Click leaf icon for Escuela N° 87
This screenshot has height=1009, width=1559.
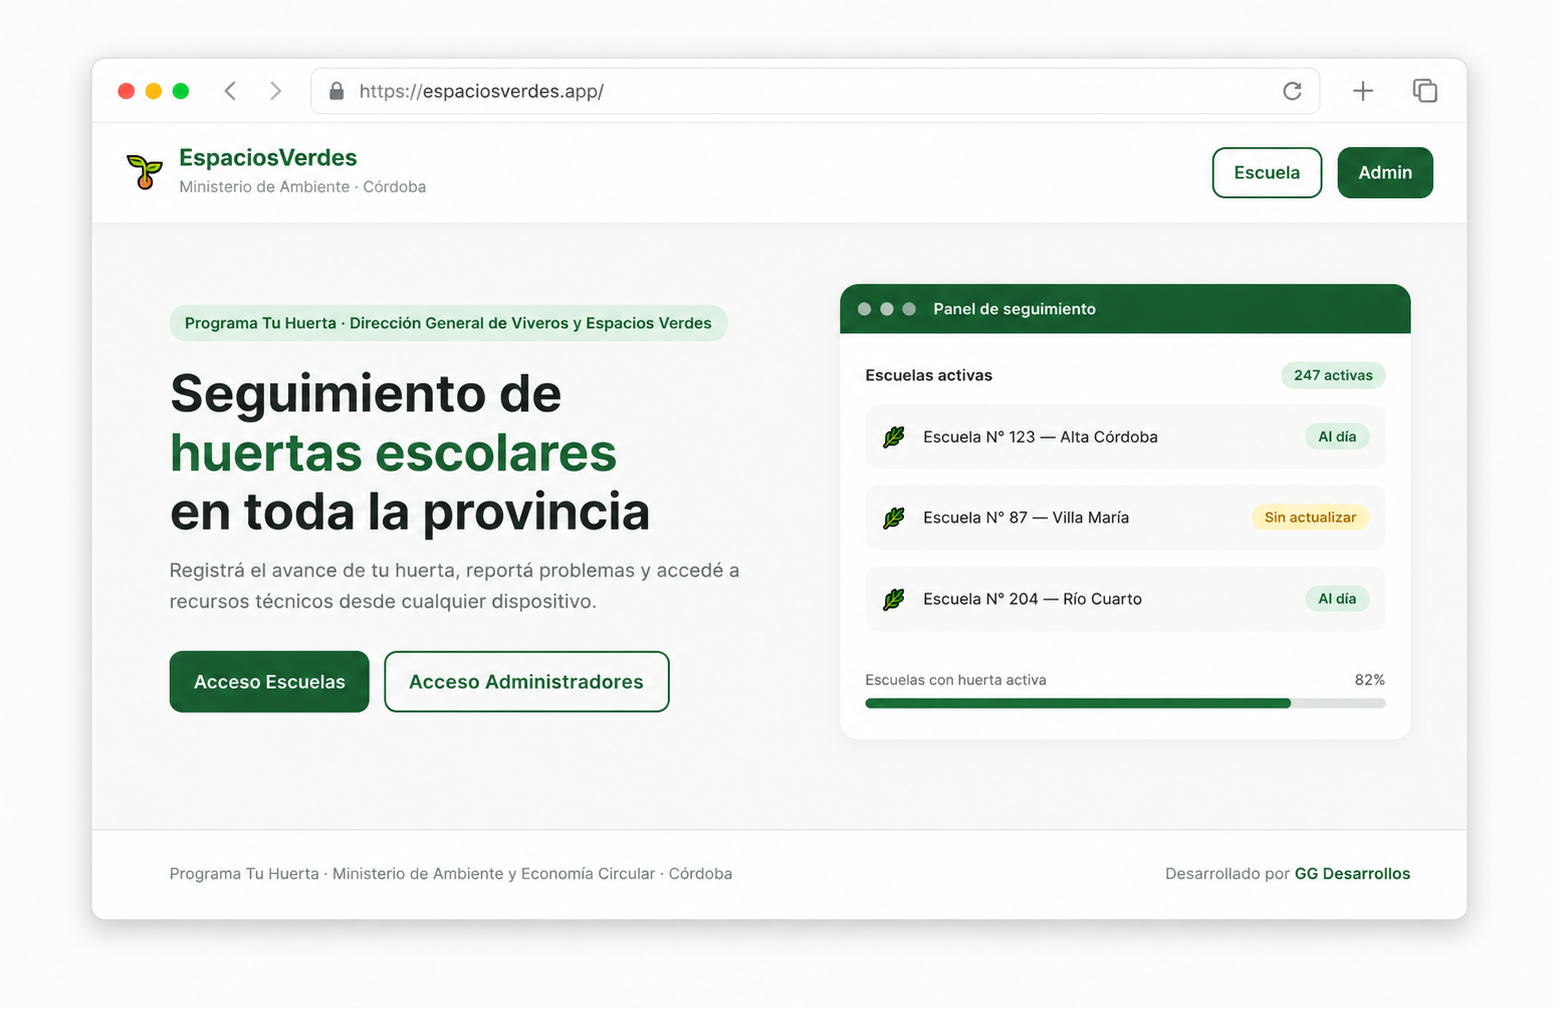click(894, 518)
